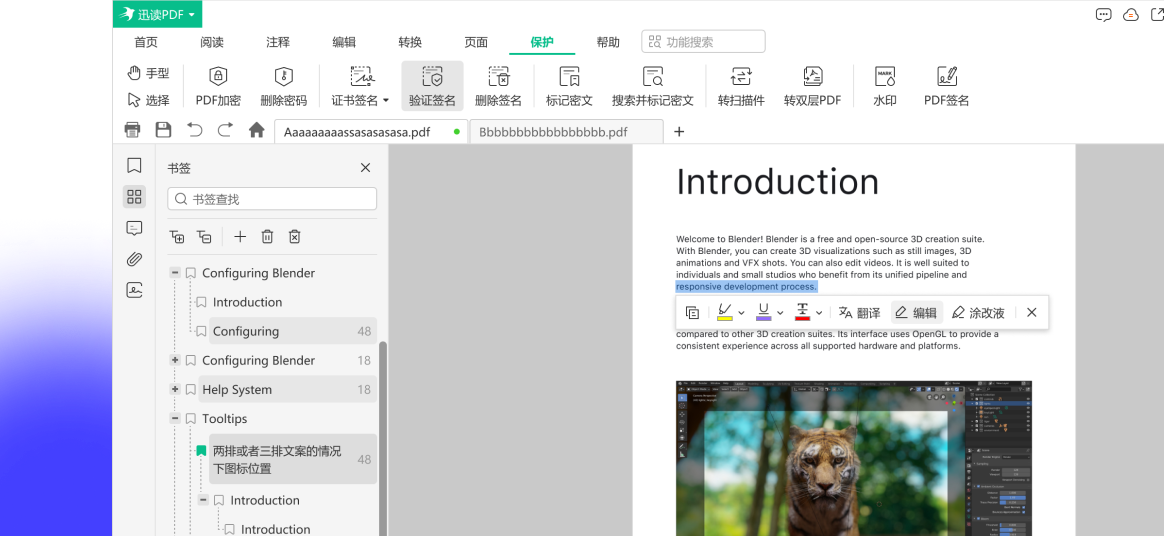Delete selected bookmark trash icon
This screenshot has height=536, width=1164.
coord(267,237)
